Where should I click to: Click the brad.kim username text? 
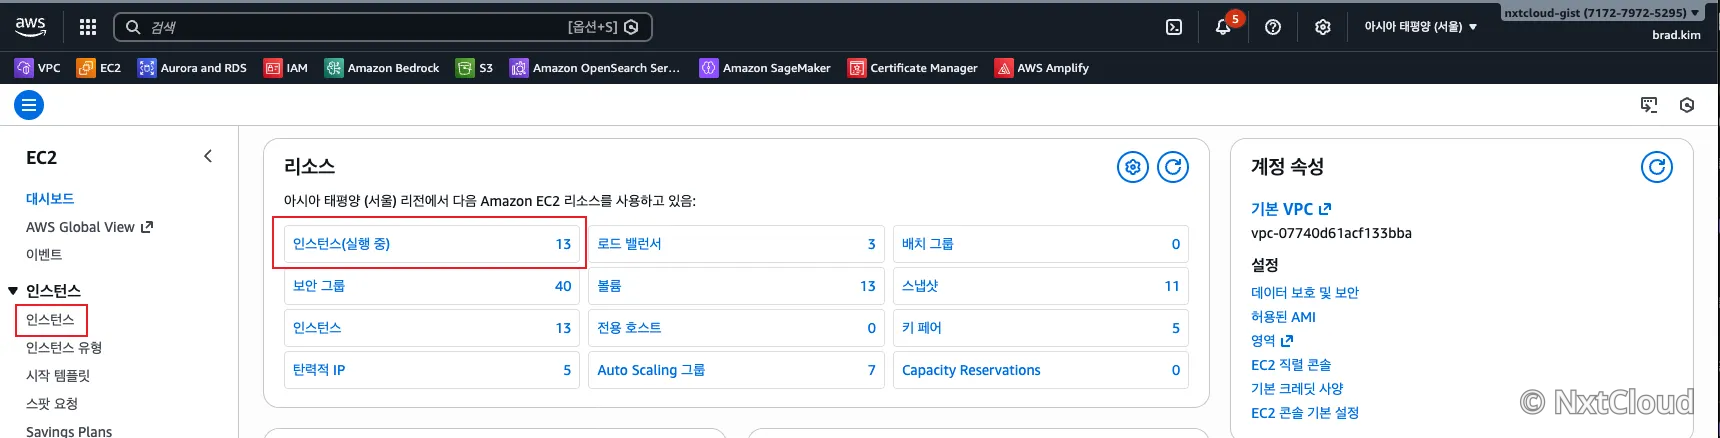click(x=1676, y=35)
